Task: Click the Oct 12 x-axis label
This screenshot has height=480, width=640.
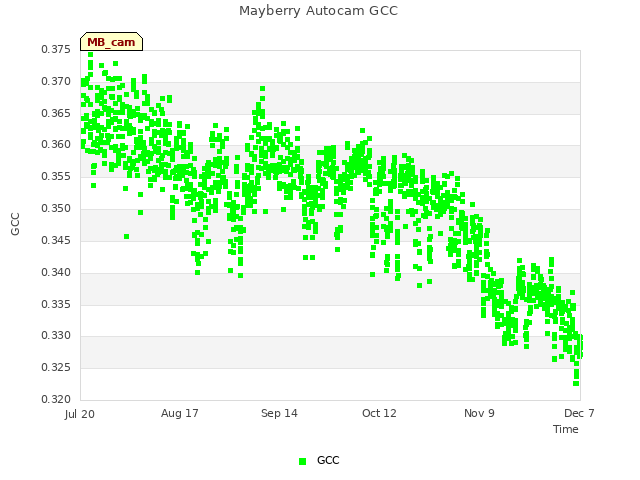Action: [379, 413]
